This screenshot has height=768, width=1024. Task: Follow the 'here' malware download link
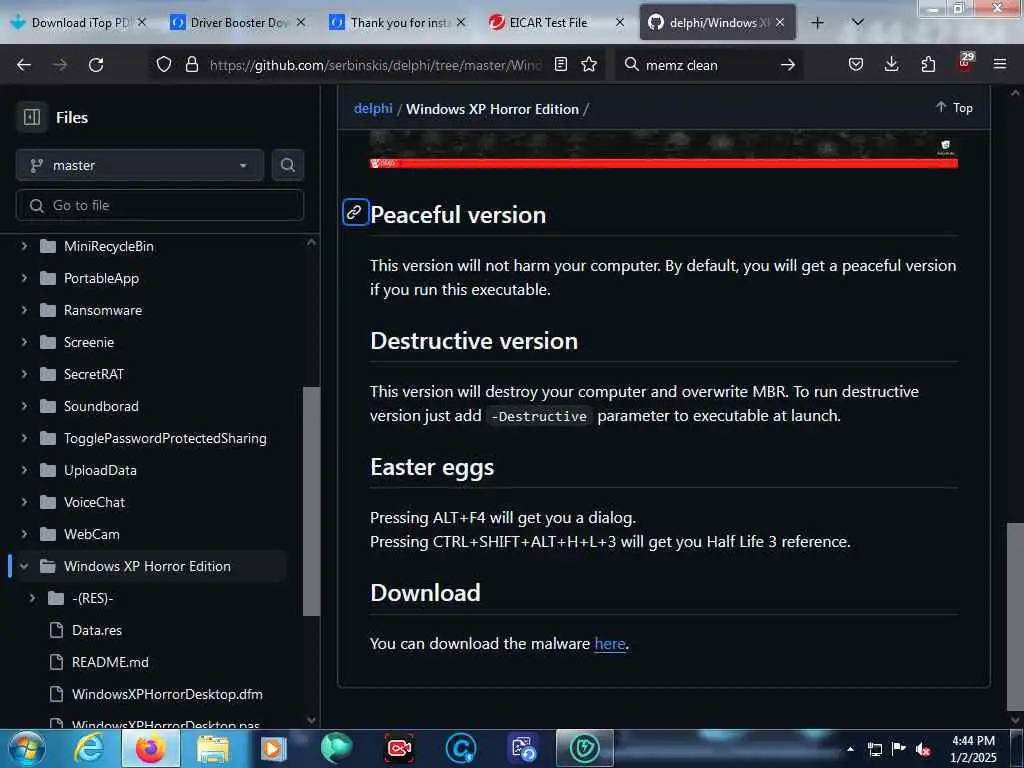tap(610, 643)
